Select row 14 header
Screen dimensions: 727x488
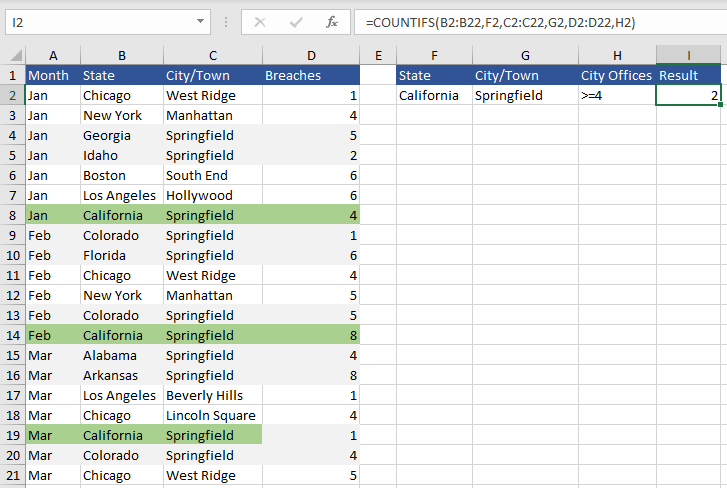(x=13, y=335)
